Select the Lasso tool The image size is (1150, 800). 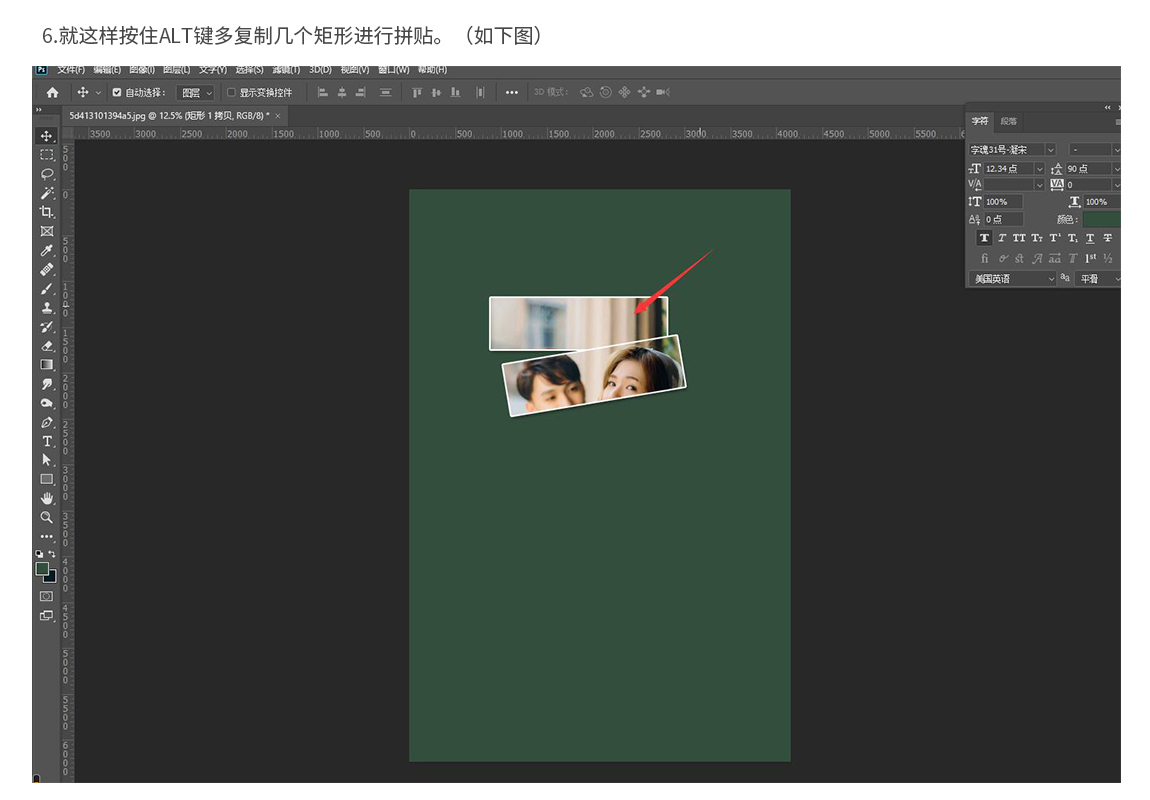pyautogui.click(x=47, y=174)
